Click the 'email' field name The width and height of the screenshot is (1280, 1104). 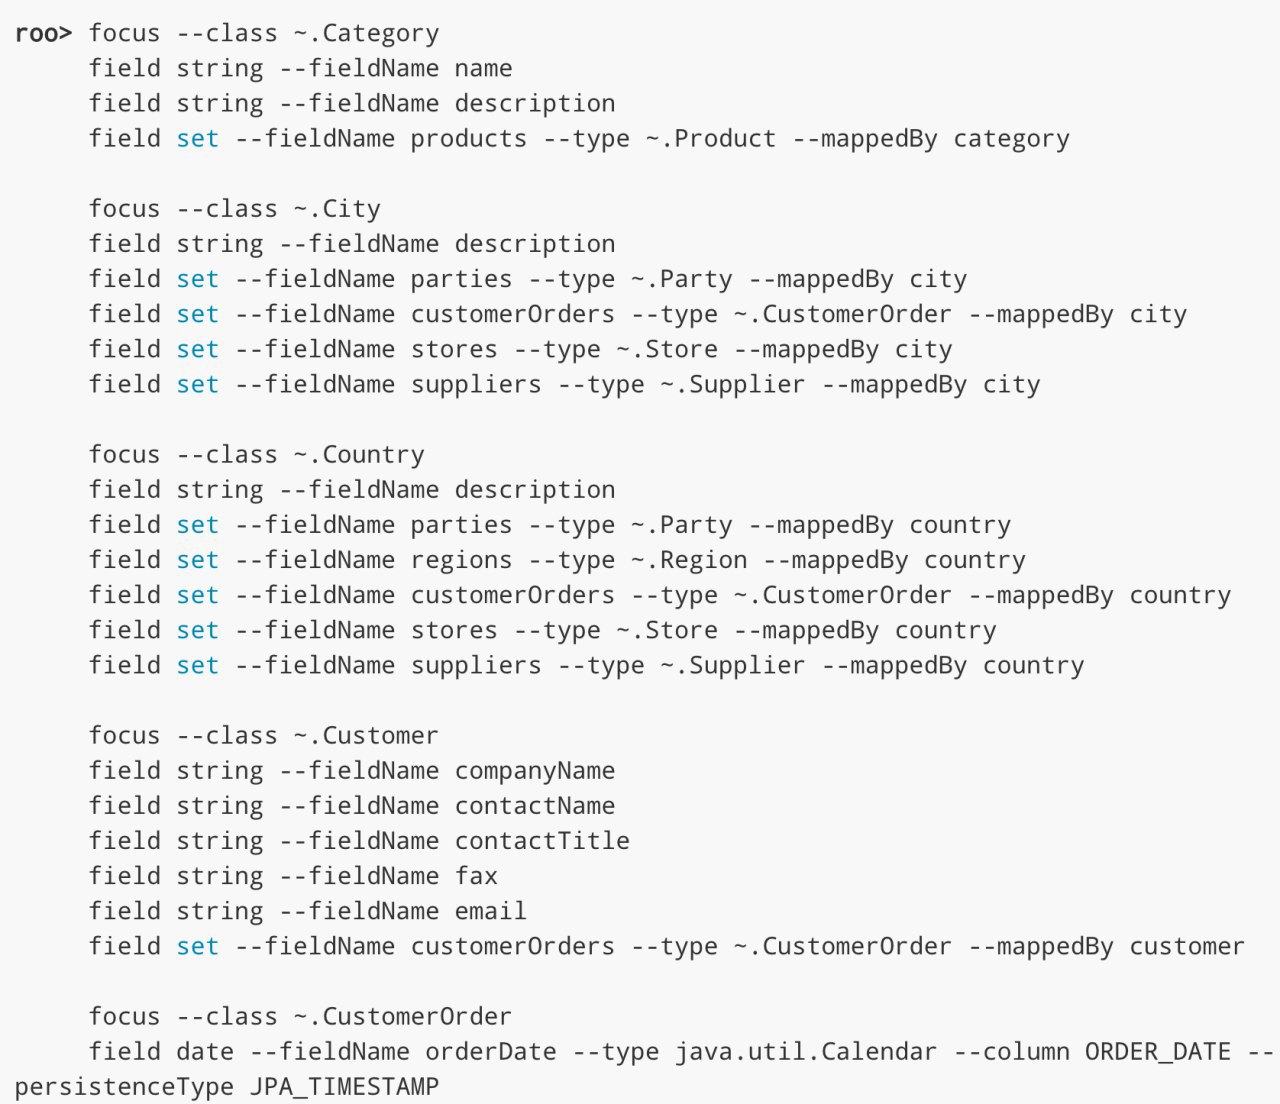(x=490, y=911)
